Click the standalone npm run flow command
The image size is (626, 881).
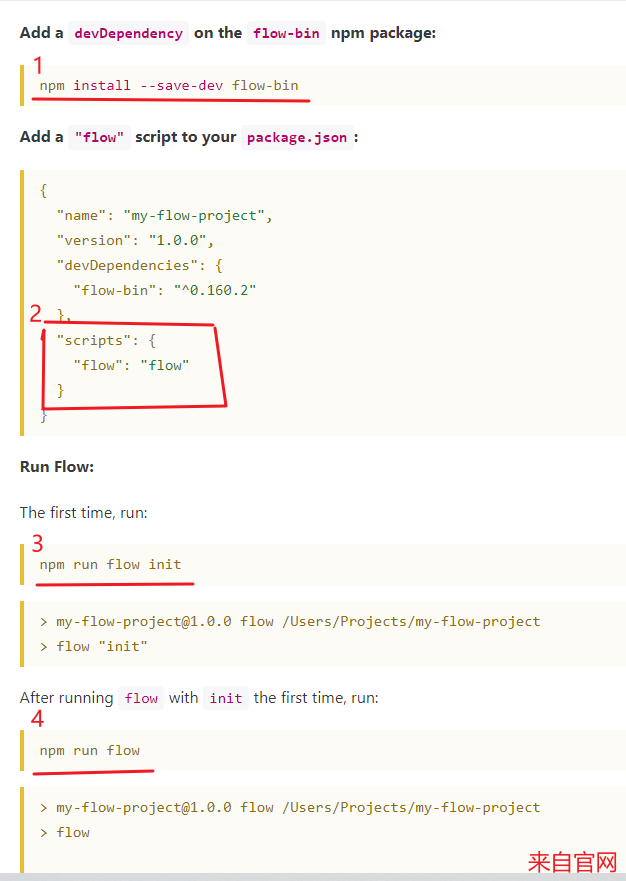pos(89,750)
